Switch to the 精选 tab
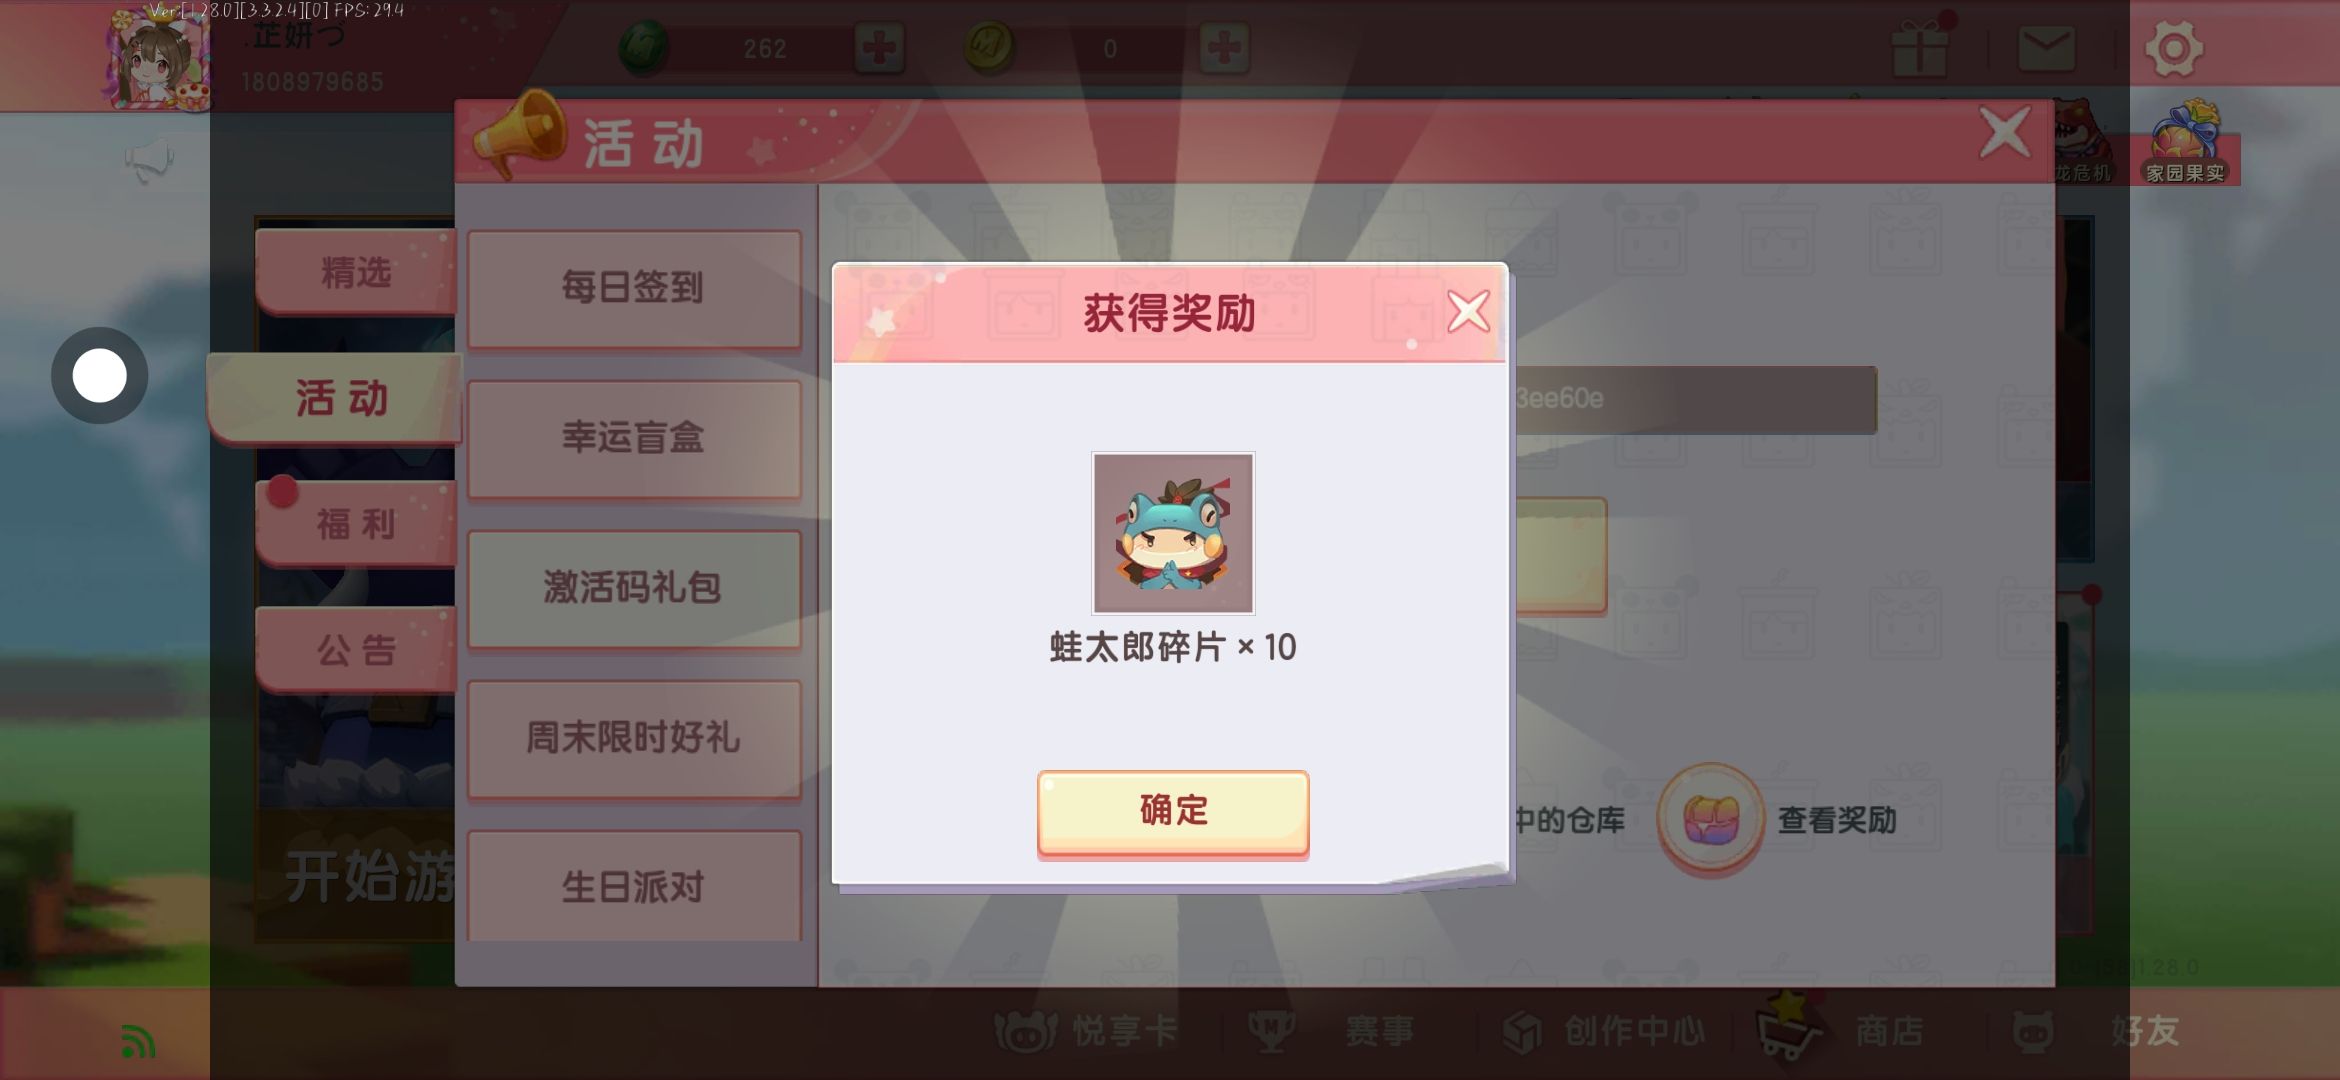This screenshot has height=1080, width=2340. click(356, 272)
